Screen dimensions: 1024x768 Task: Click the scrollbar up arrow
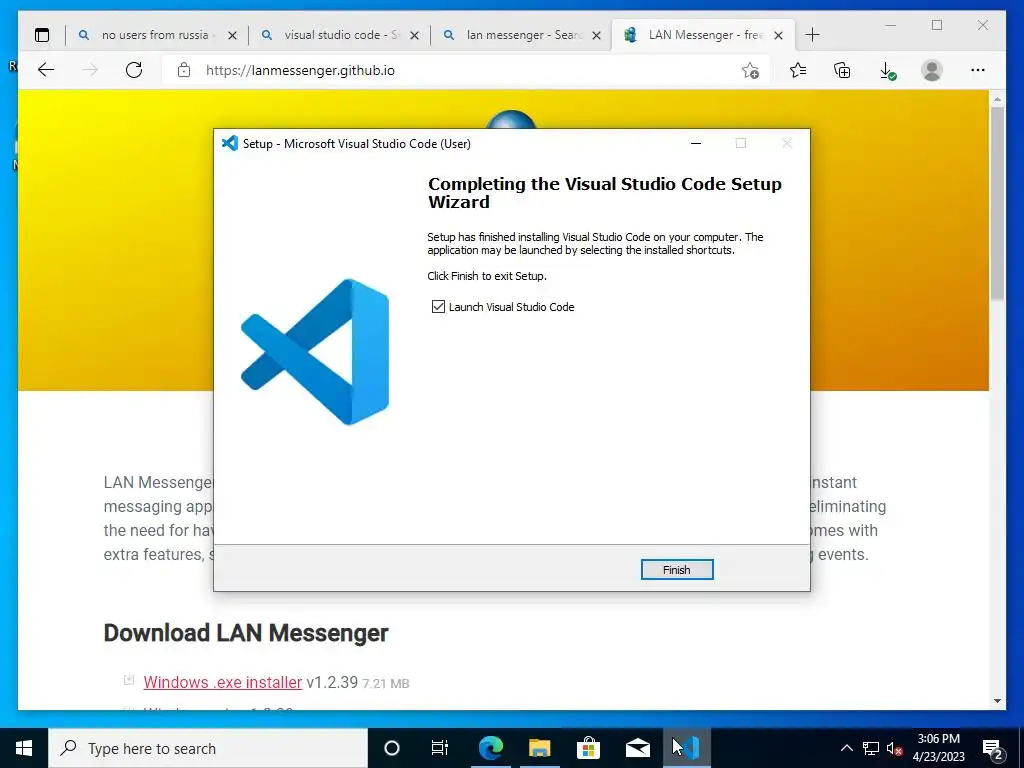(x=997, y=99)
